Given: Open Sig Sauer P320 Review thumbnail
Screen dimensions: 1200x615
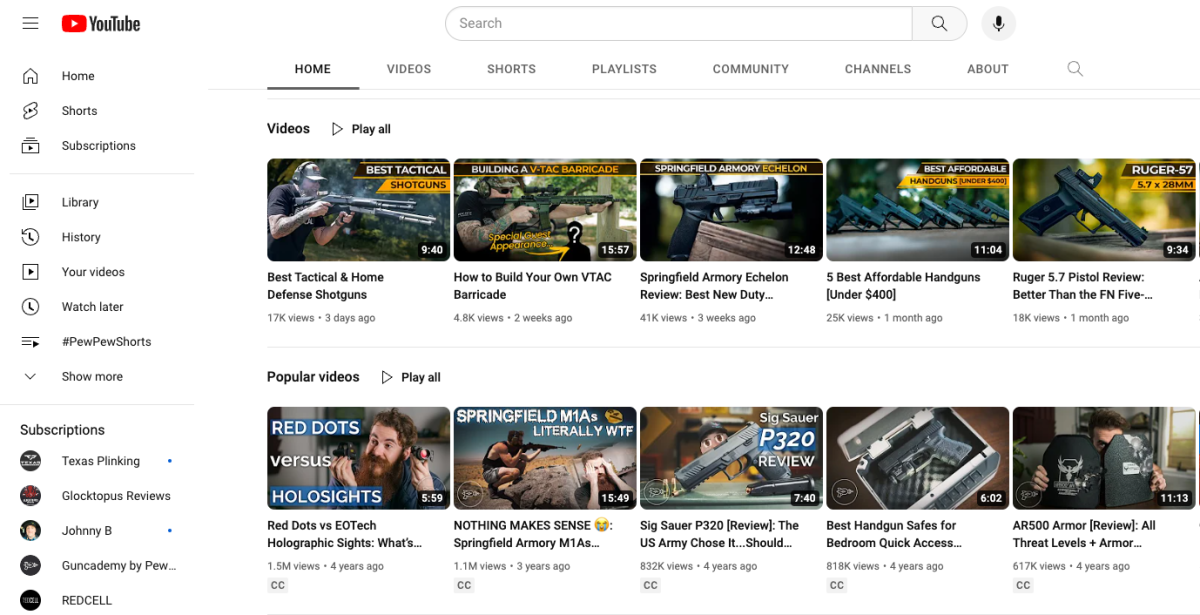Looking at the screenshot, I should pyautogui.click(x=731, y=458).
